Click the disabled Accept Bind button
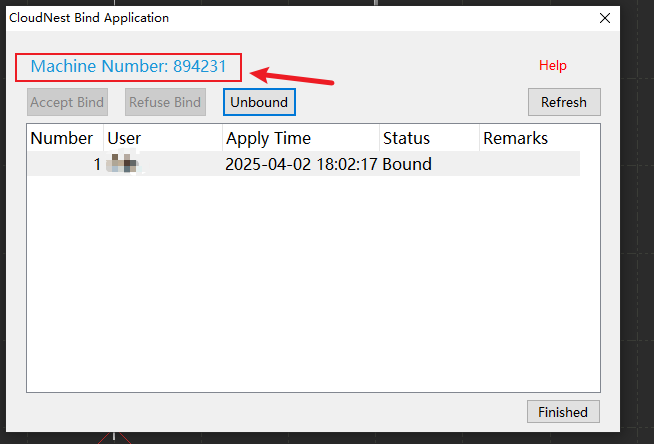 point(67,102)
